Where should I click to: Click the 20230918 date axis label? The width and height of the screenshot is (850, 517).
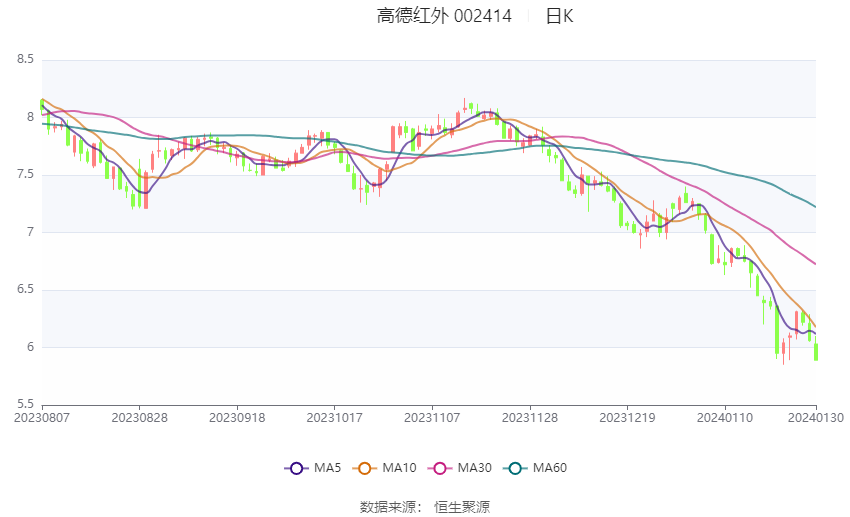pos(236,416)
